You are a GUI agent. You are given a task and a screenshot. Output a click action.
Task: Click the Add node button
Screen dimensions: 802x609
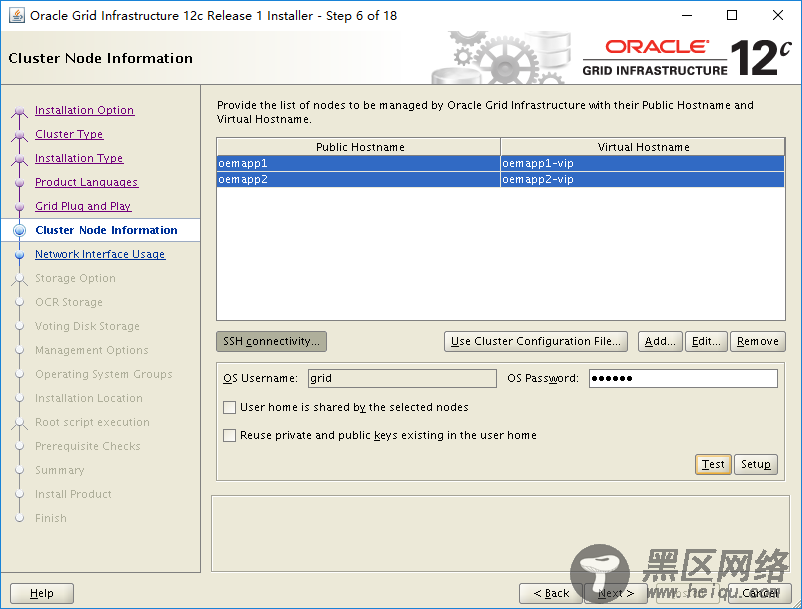(660, 342)
